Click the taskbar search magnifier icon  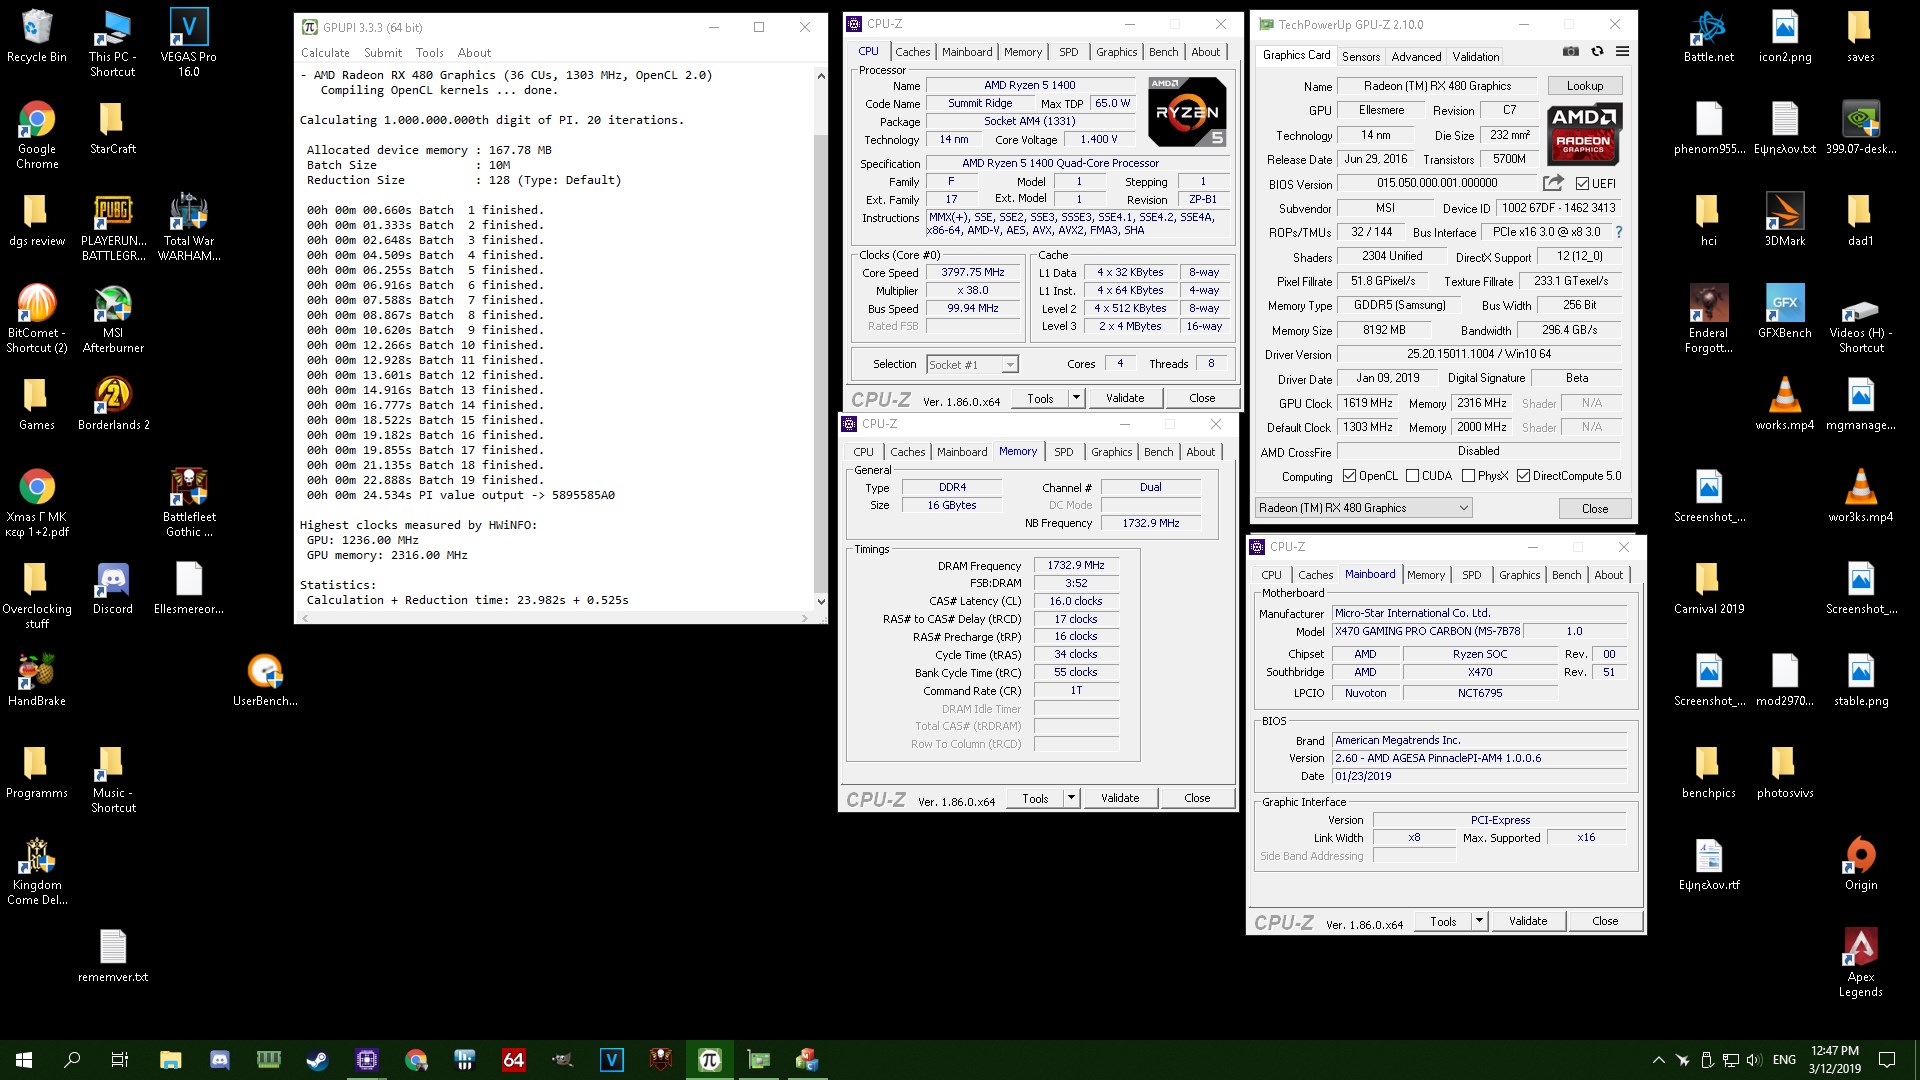point(72,1060)
